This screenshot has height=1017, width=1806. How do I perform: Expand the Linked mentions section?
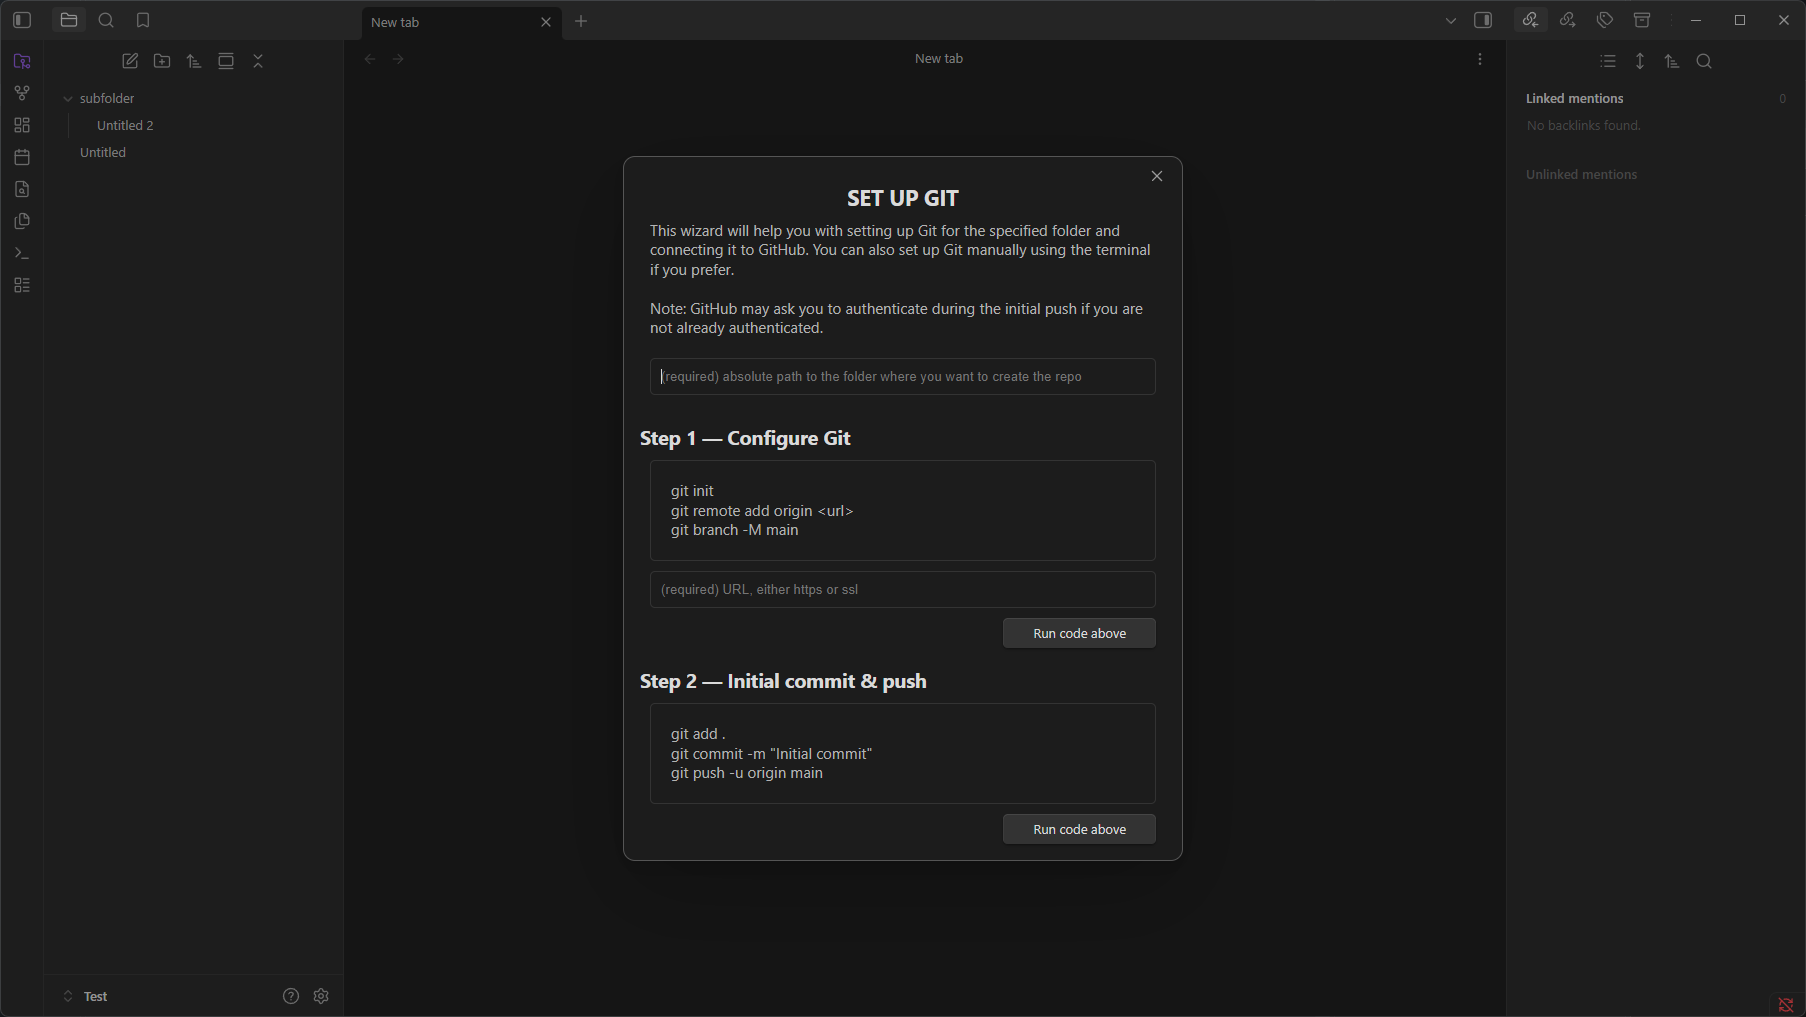(x=1575, y=98)
